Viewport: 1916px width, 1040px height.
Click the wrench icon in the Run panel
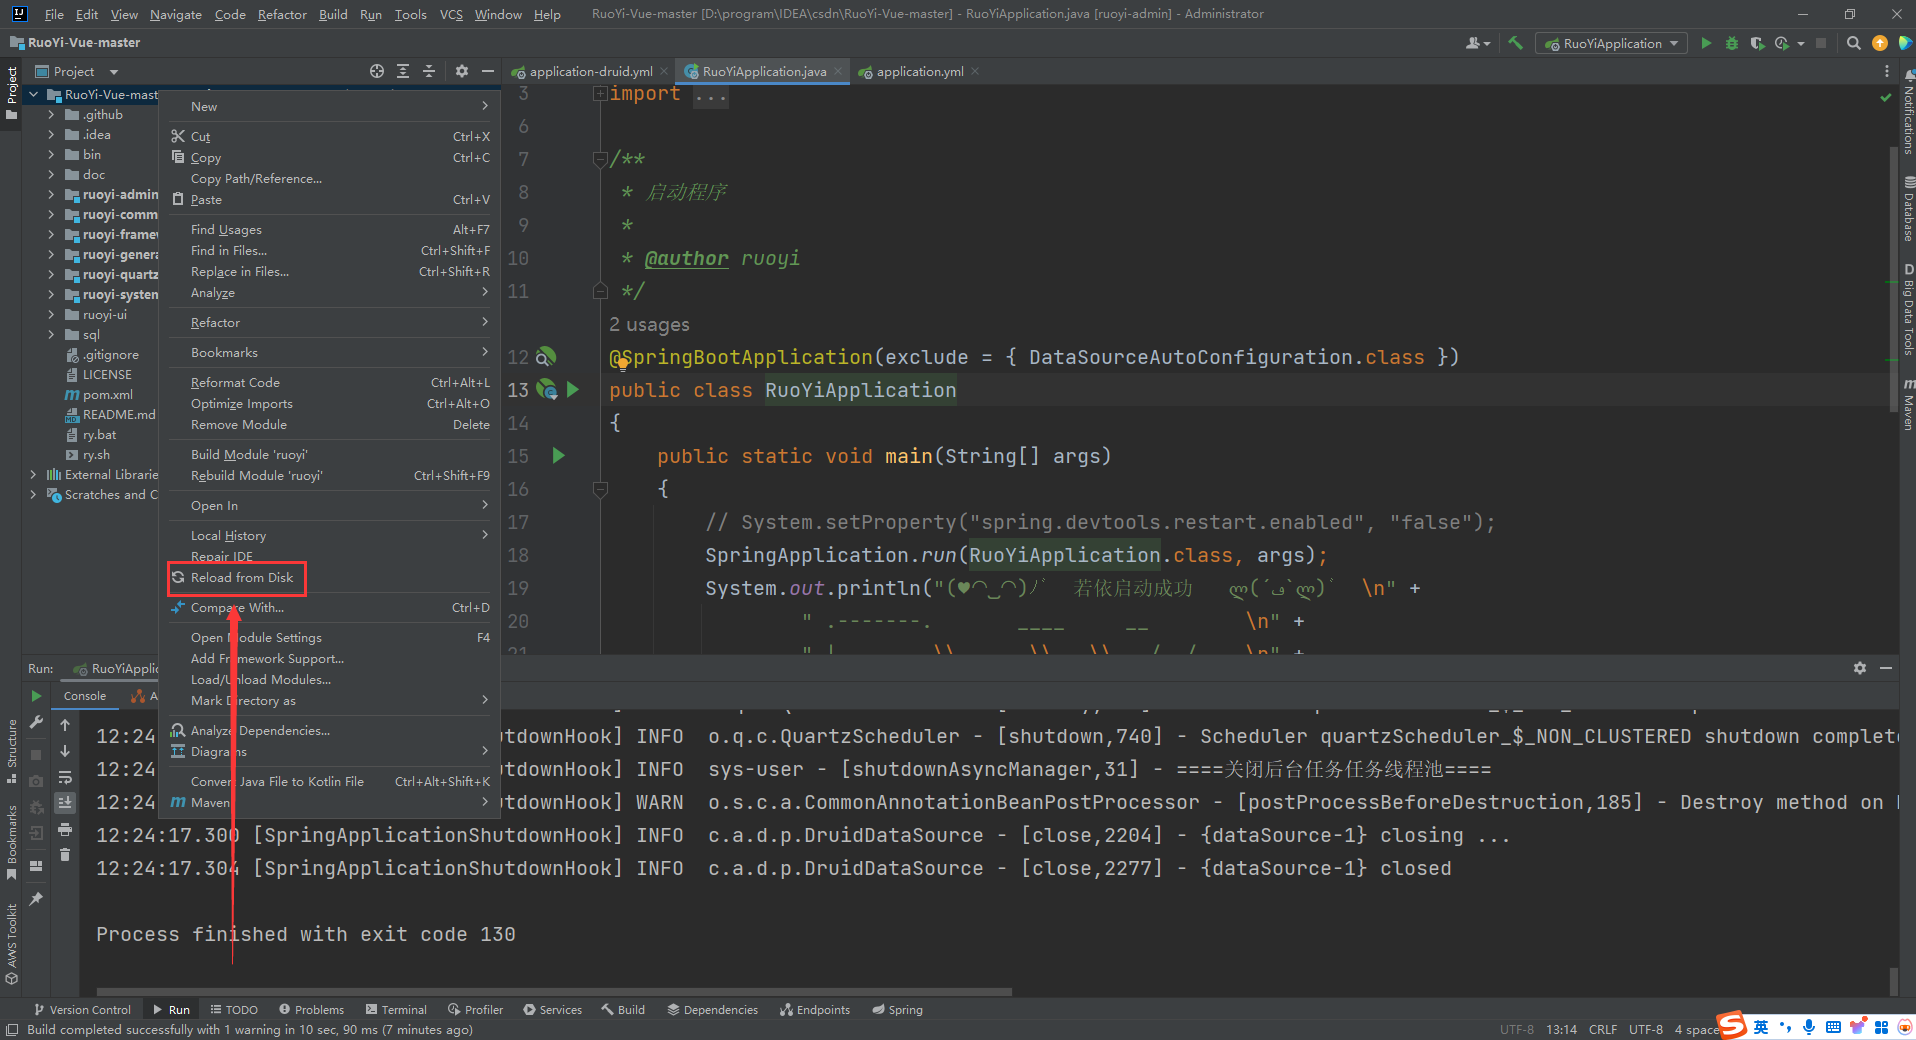pyautogui.click(x=36, y=722)
